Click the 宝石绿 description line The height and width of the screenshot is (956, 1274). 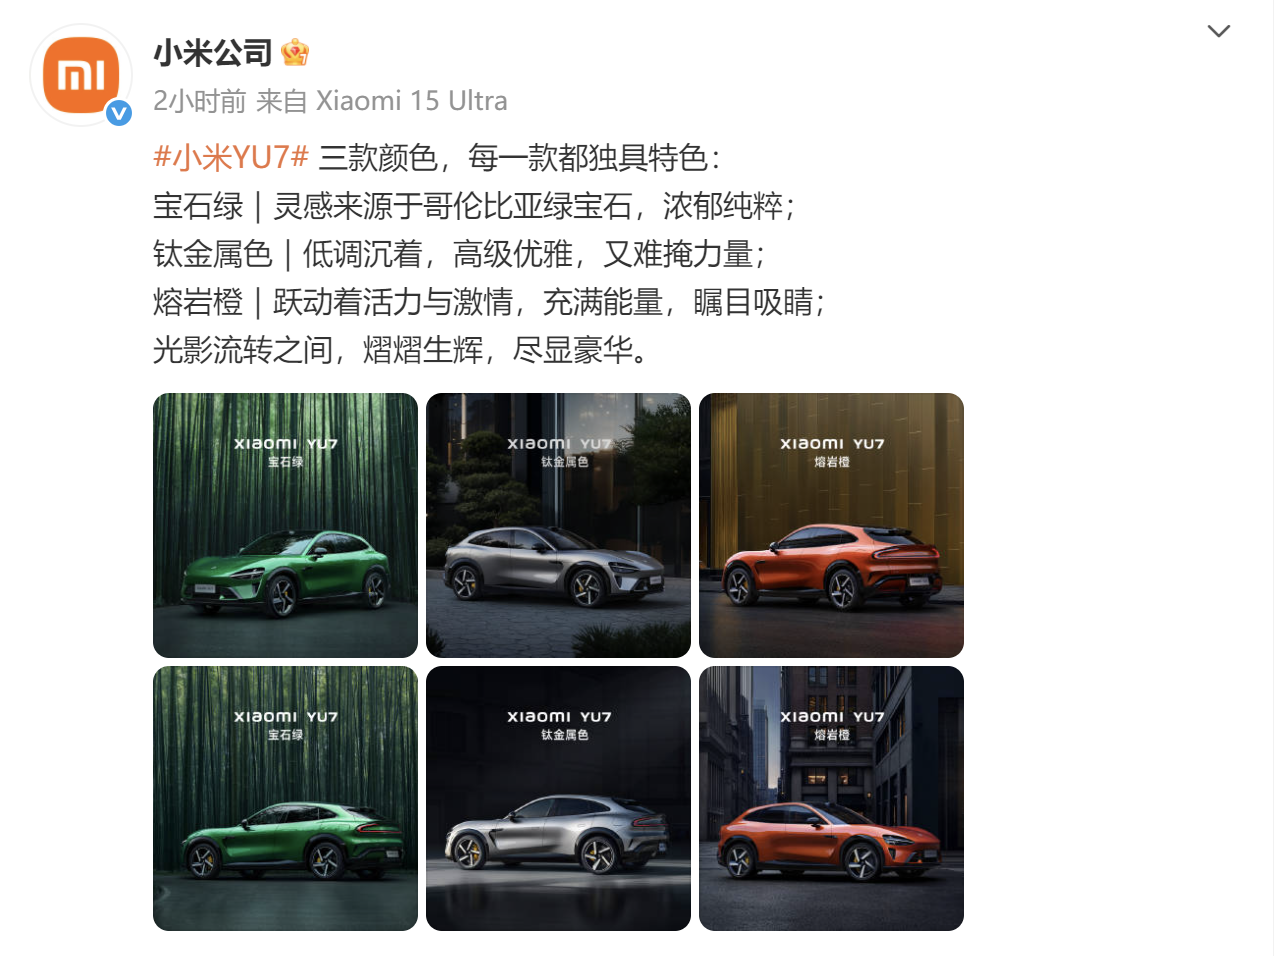click(475, 206)
